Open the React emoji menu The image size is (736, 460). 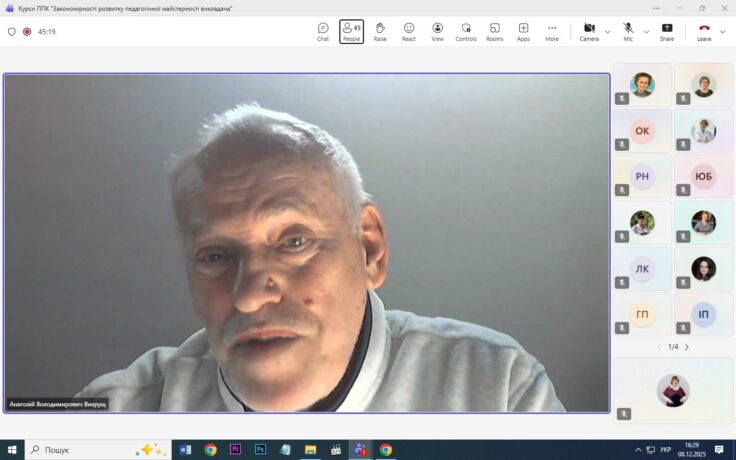click(x=409, y=31)
